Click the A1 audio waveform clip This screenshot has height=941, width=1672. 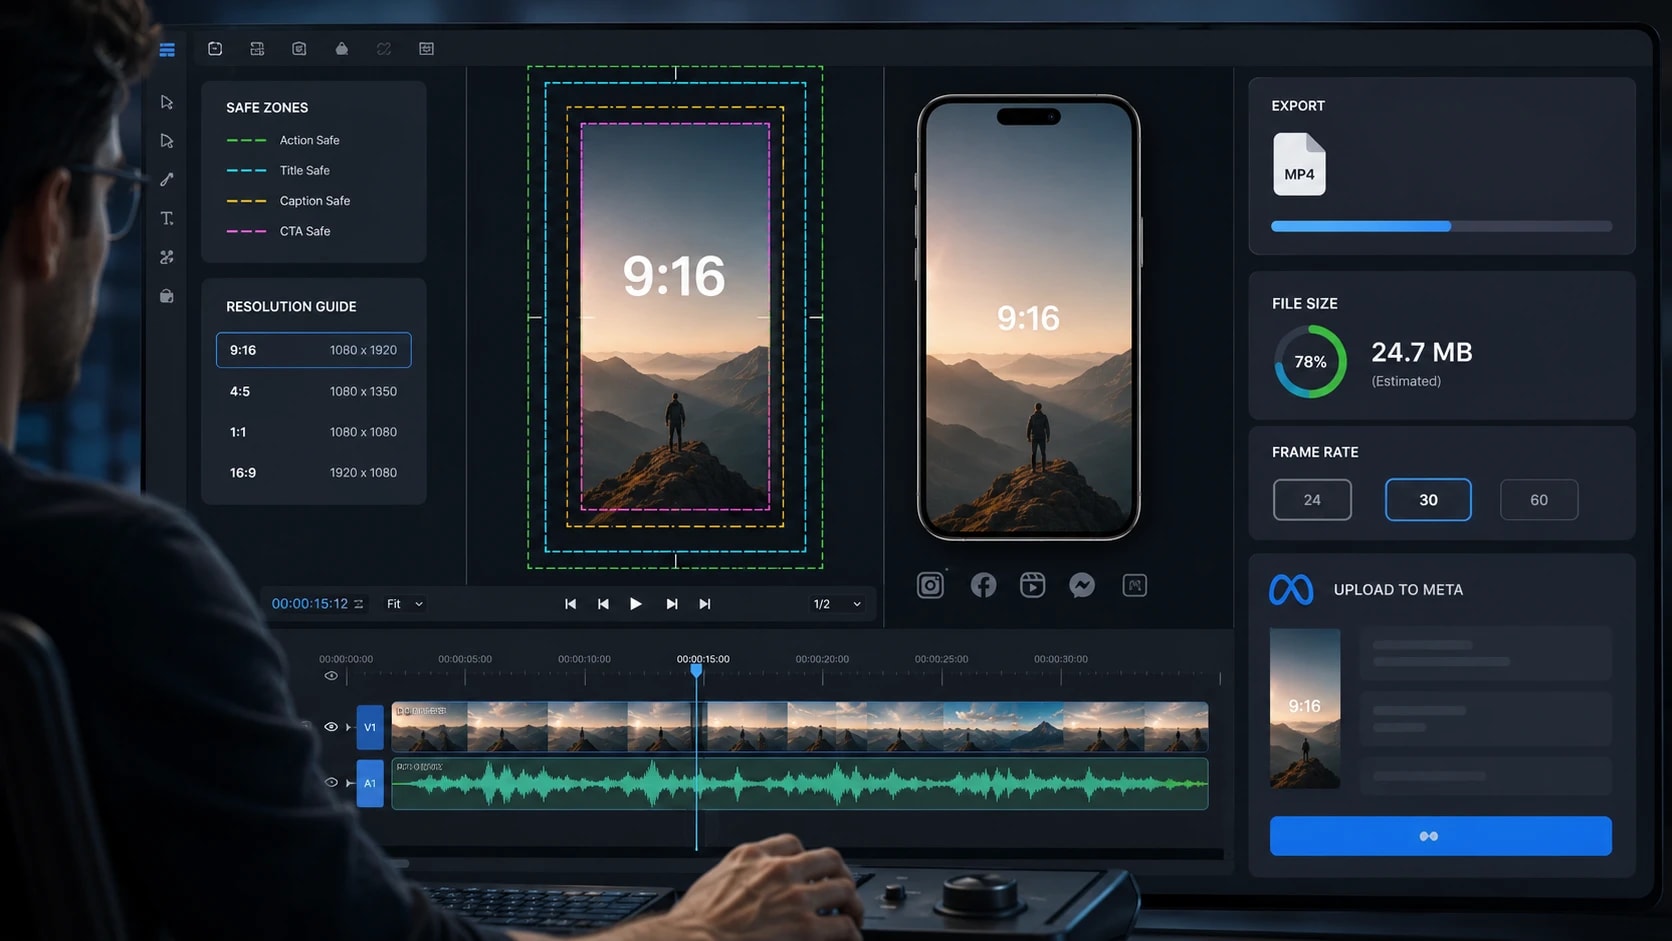pyautogui.click(x=800, y=783)
